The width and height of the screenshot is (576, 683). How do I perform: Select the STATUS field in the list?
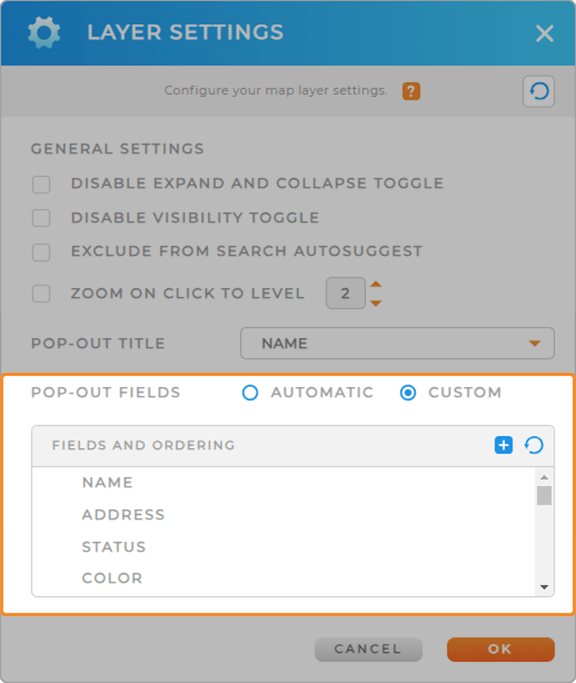(x=114, y=547)
